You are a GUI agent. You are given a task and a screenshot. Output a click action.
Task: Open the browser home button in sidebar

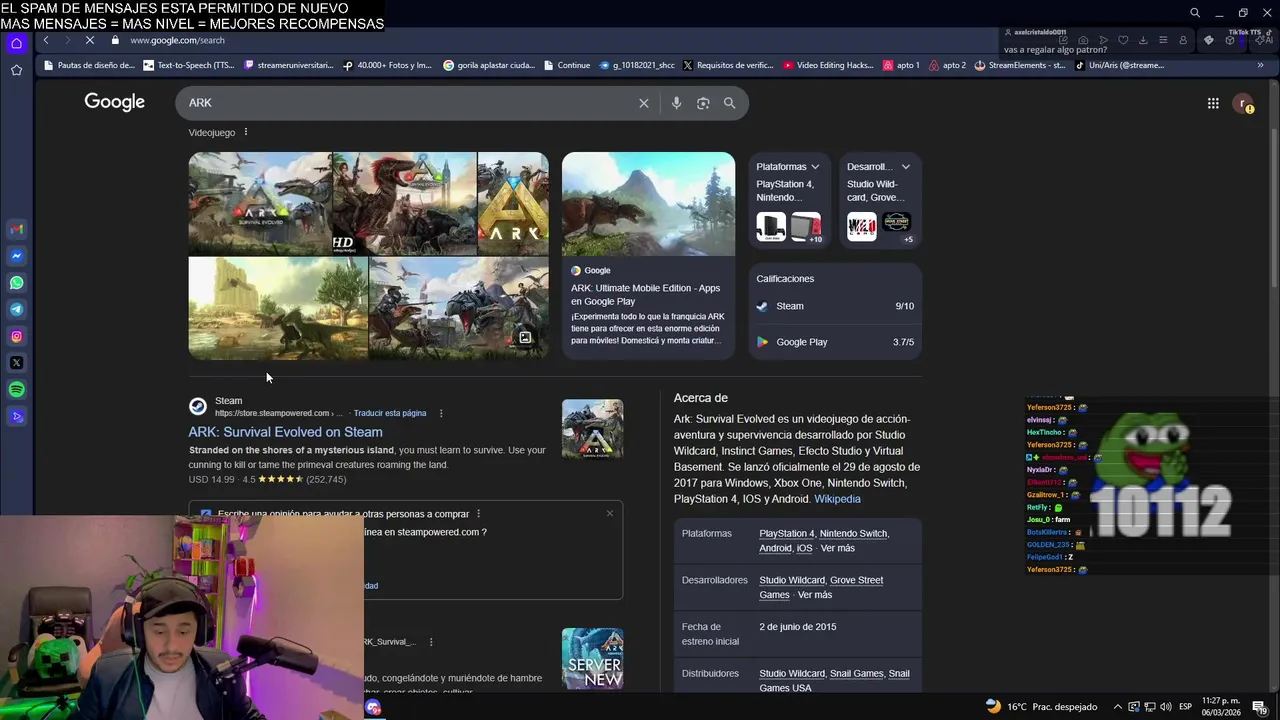[x=16, y=43]
